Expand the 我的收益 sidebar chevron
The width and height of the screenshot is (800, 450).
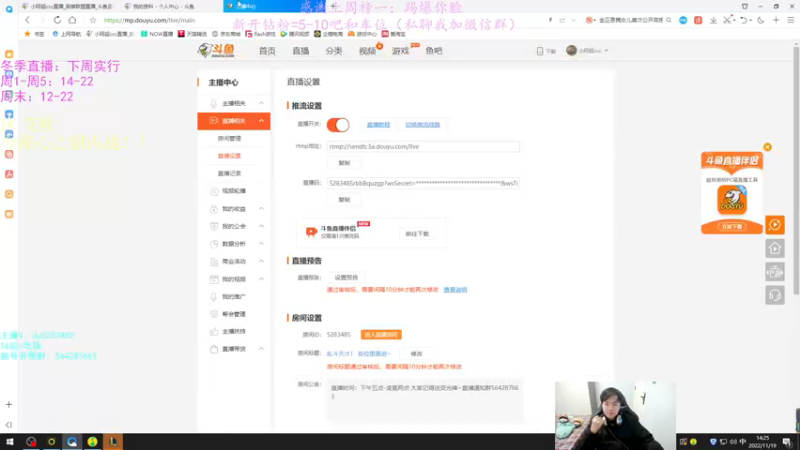click(261, 209)
